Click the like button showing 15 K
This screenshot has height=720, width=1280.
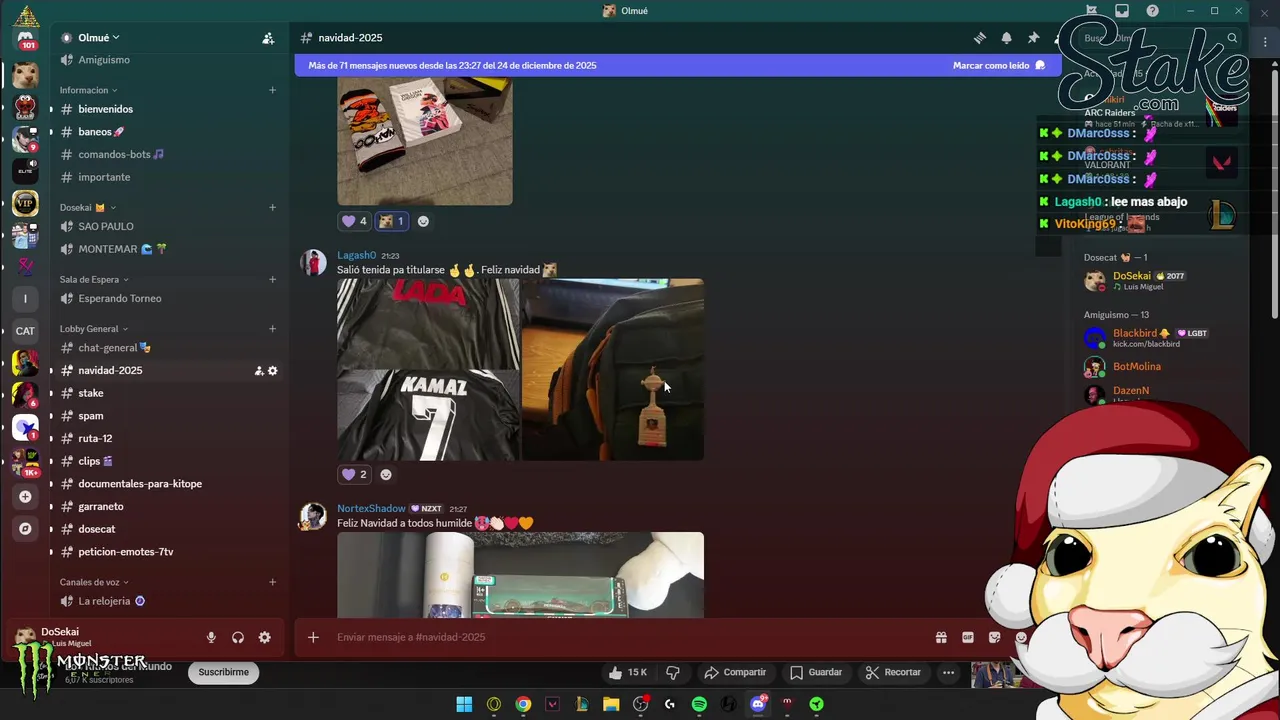tap(627, 672)
